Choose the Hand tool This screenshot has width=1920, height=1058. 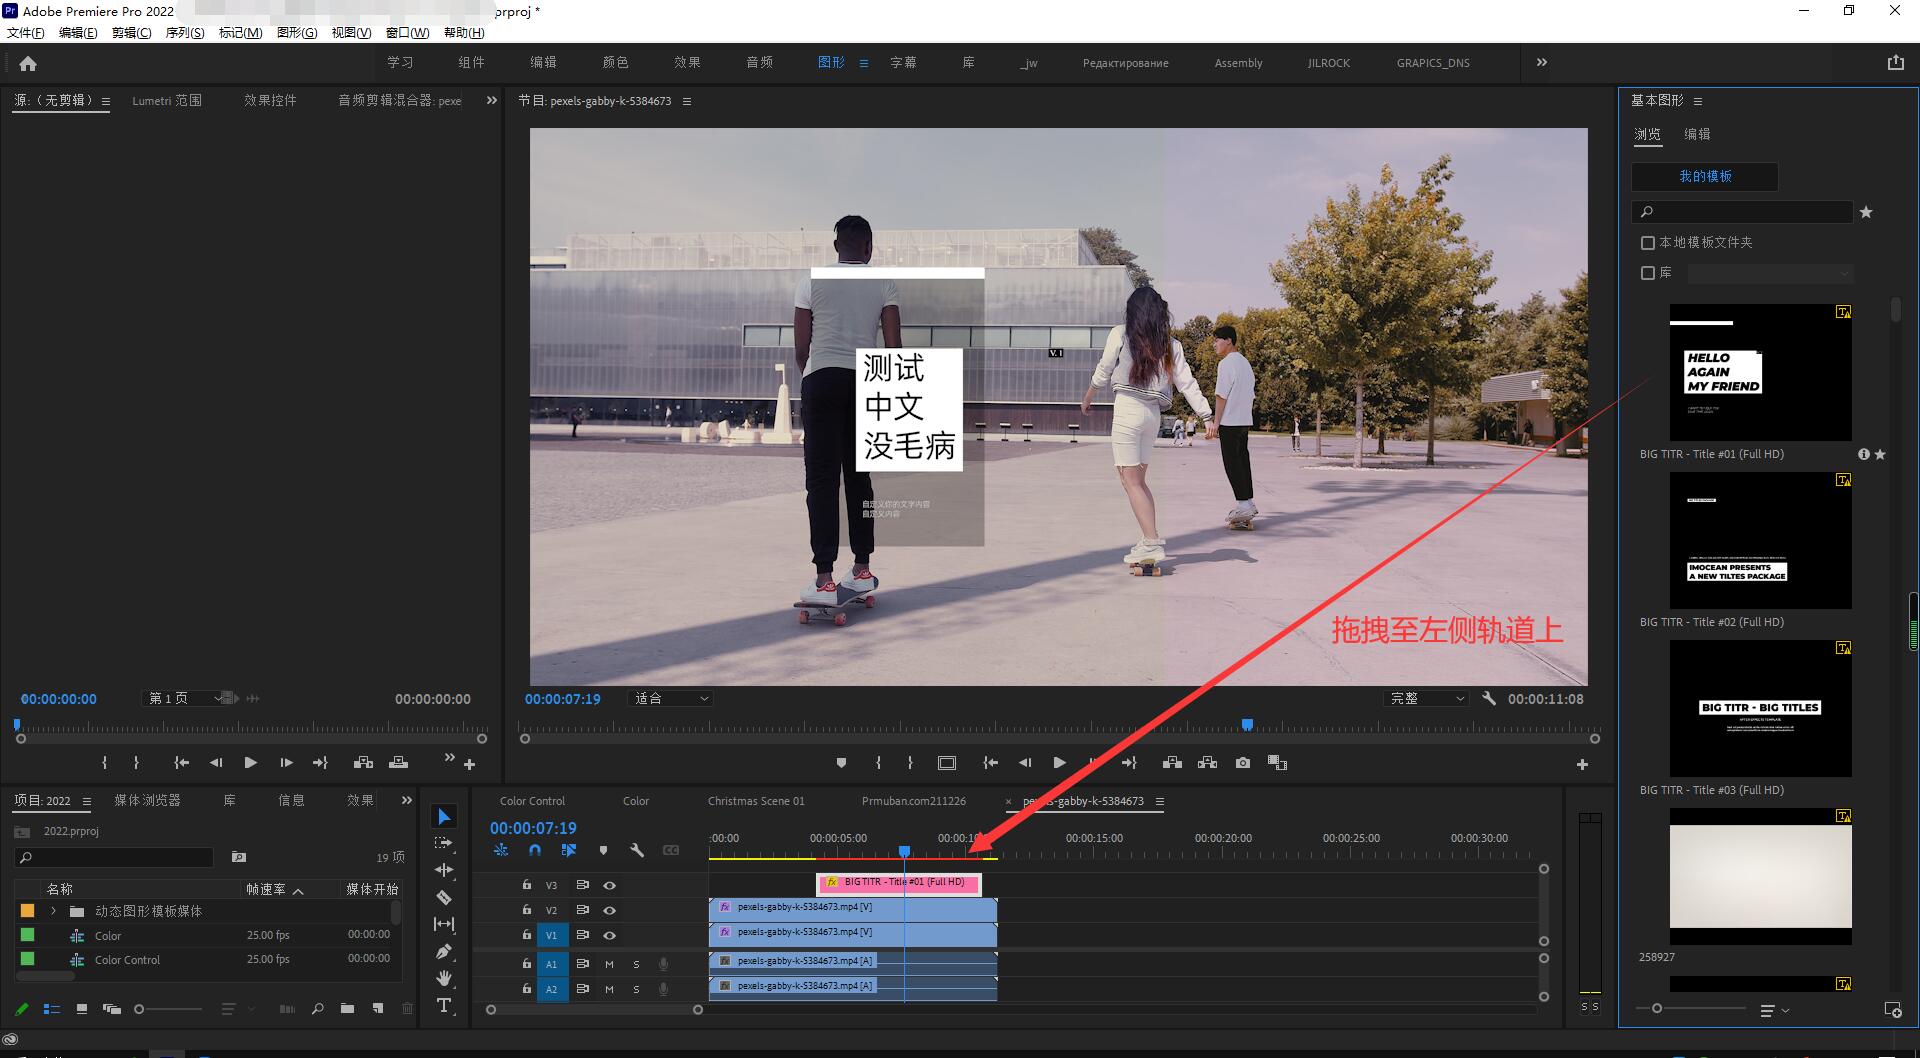(444, 978)
